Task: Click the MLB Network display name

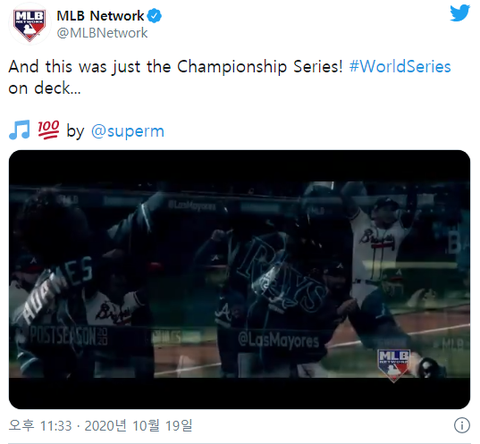Action: coord(100,16)
